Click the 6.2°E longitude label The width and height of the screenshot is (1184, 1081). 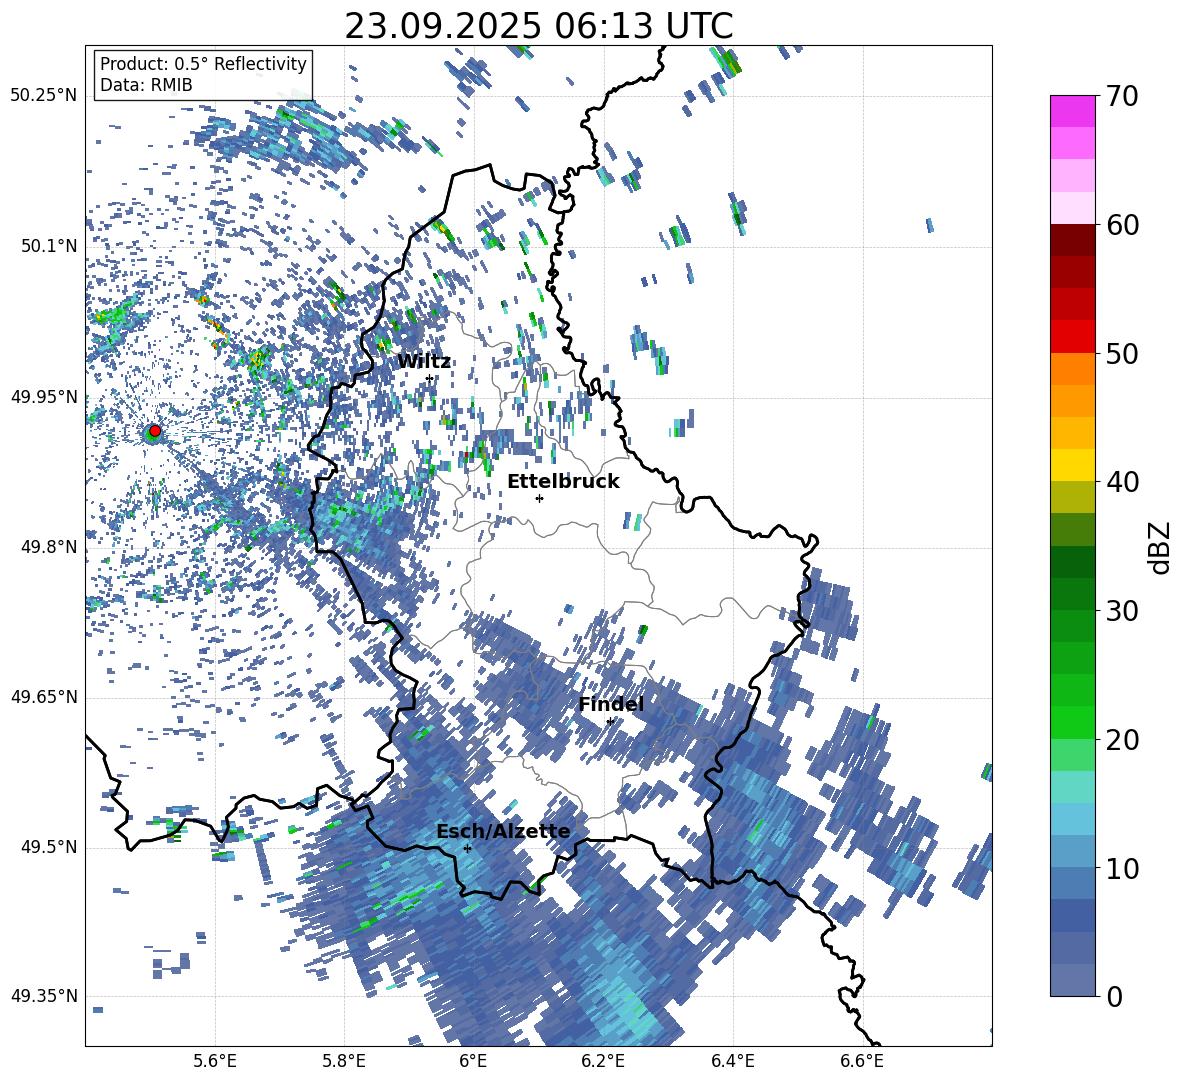(603, 1063)
